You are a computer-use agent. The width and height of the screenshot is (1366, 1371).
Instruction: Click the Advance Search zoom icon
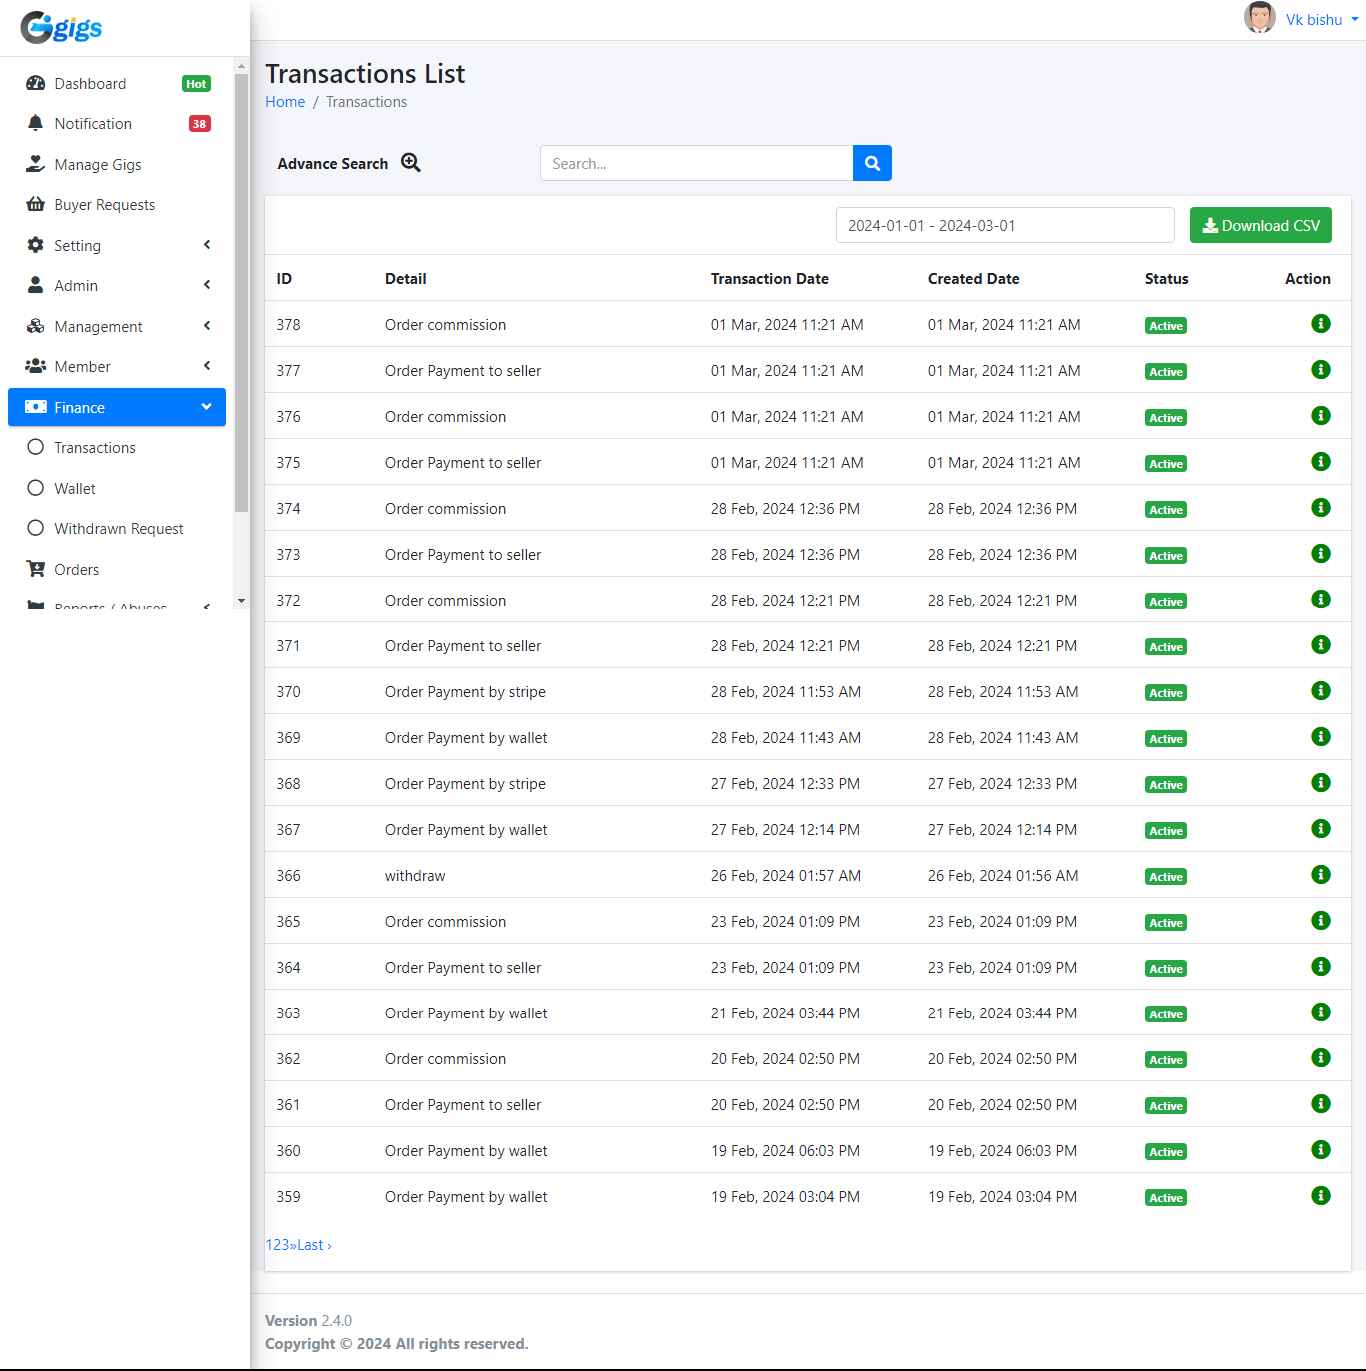(x=411, y=163)
